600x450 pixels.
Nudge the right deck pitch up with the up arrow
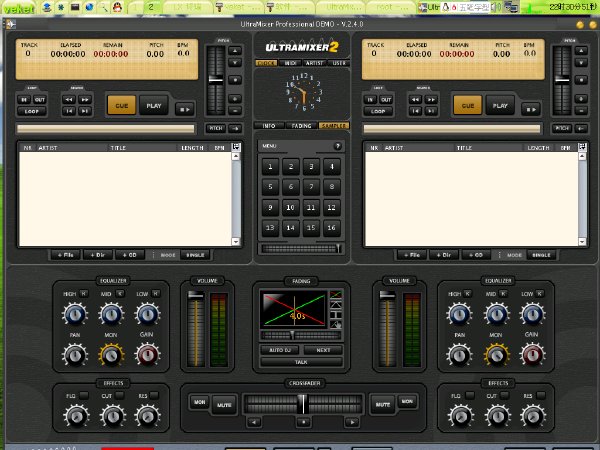[x=581, y=51]
